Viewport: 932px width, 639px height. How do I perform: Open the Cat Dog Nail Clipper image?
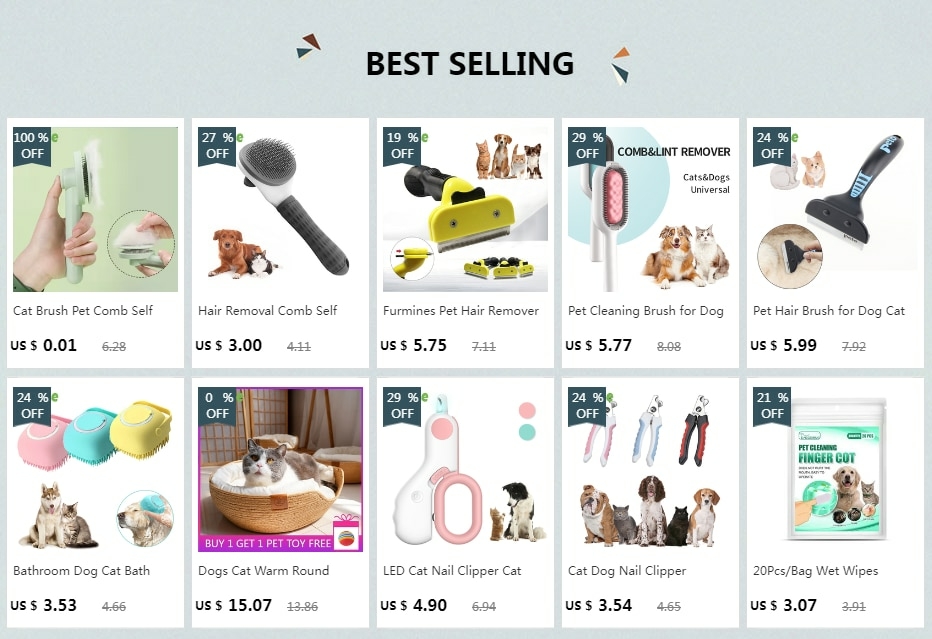coord(650,470)
